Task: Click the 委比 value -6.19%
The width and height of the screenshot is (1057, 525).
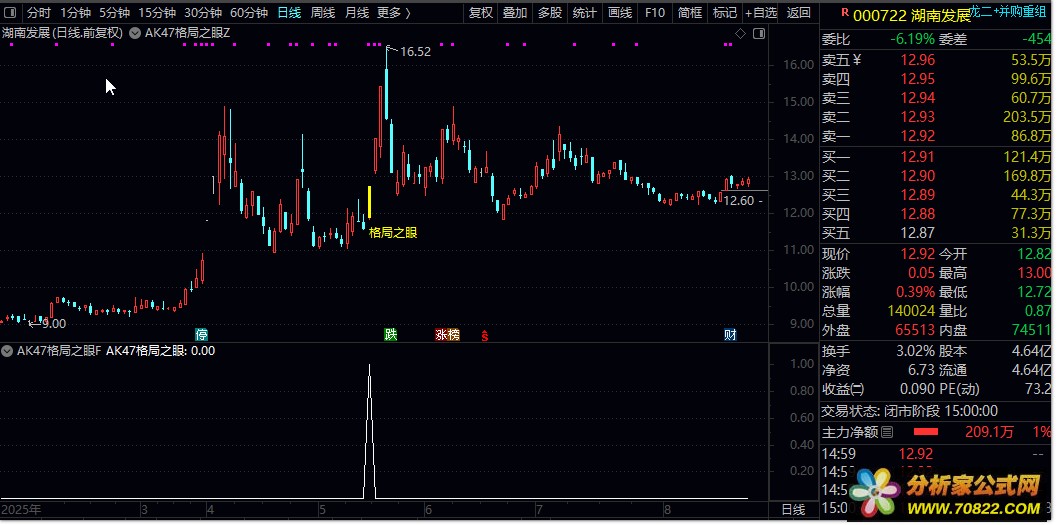Action: [x=912, y=39]
